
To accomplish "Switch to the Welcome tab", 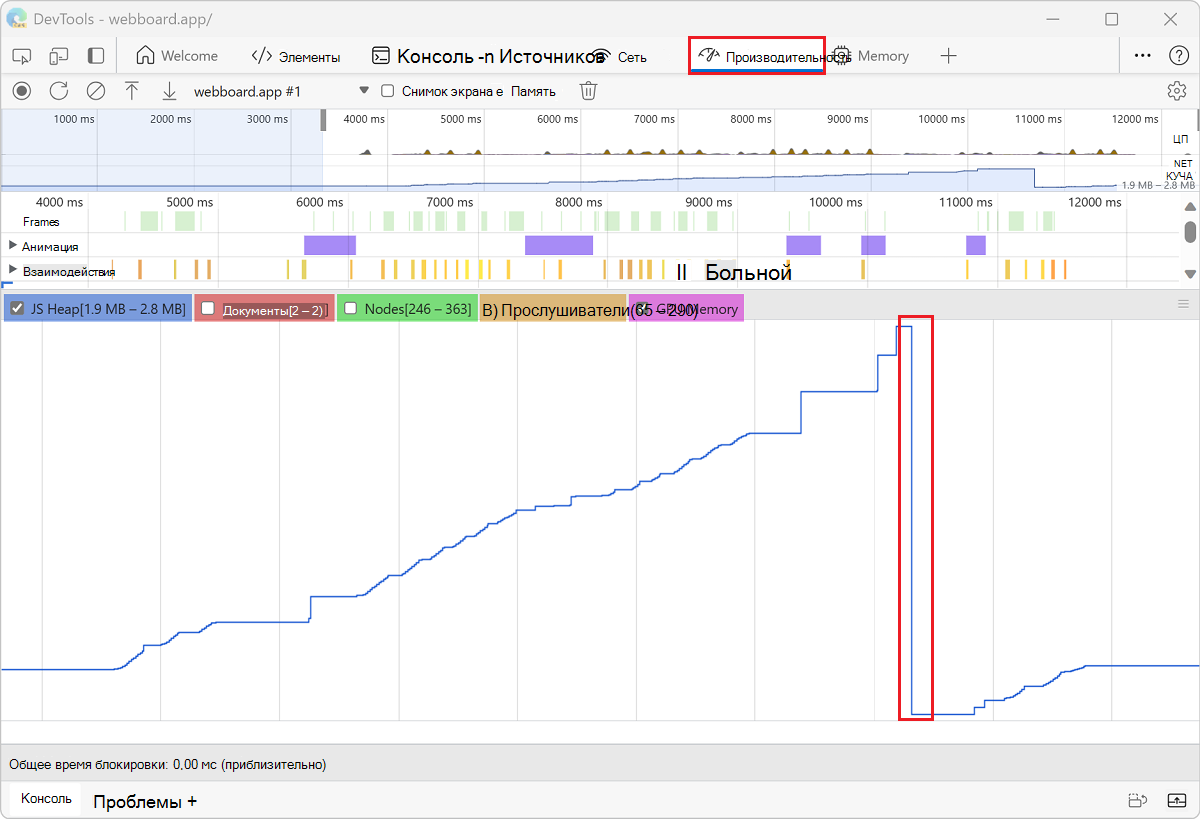I will (x=177, y=56).
